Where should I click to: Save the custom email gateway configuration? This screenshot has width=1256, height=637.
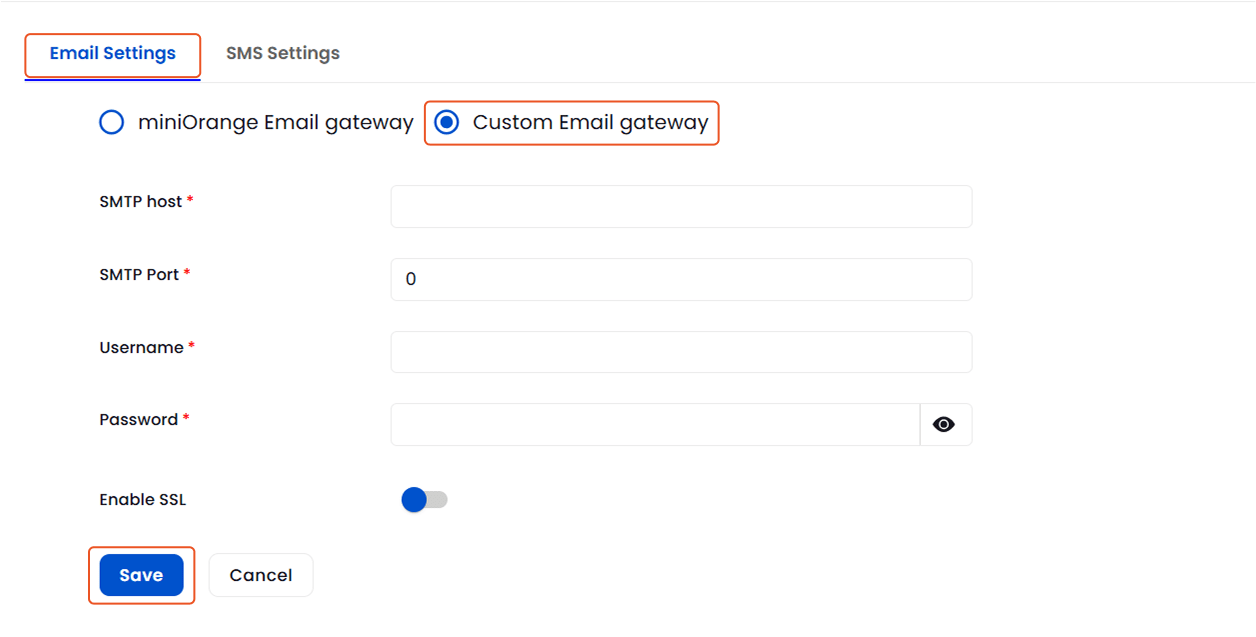pos(141,574)
